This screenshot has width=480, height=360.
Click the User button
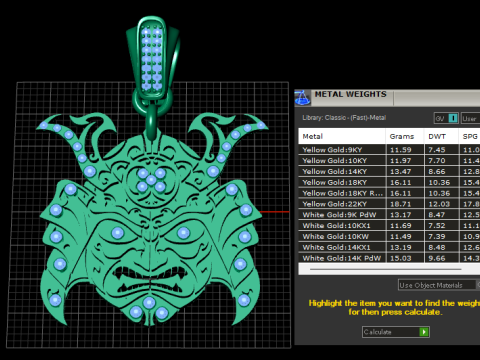(470, 118)
